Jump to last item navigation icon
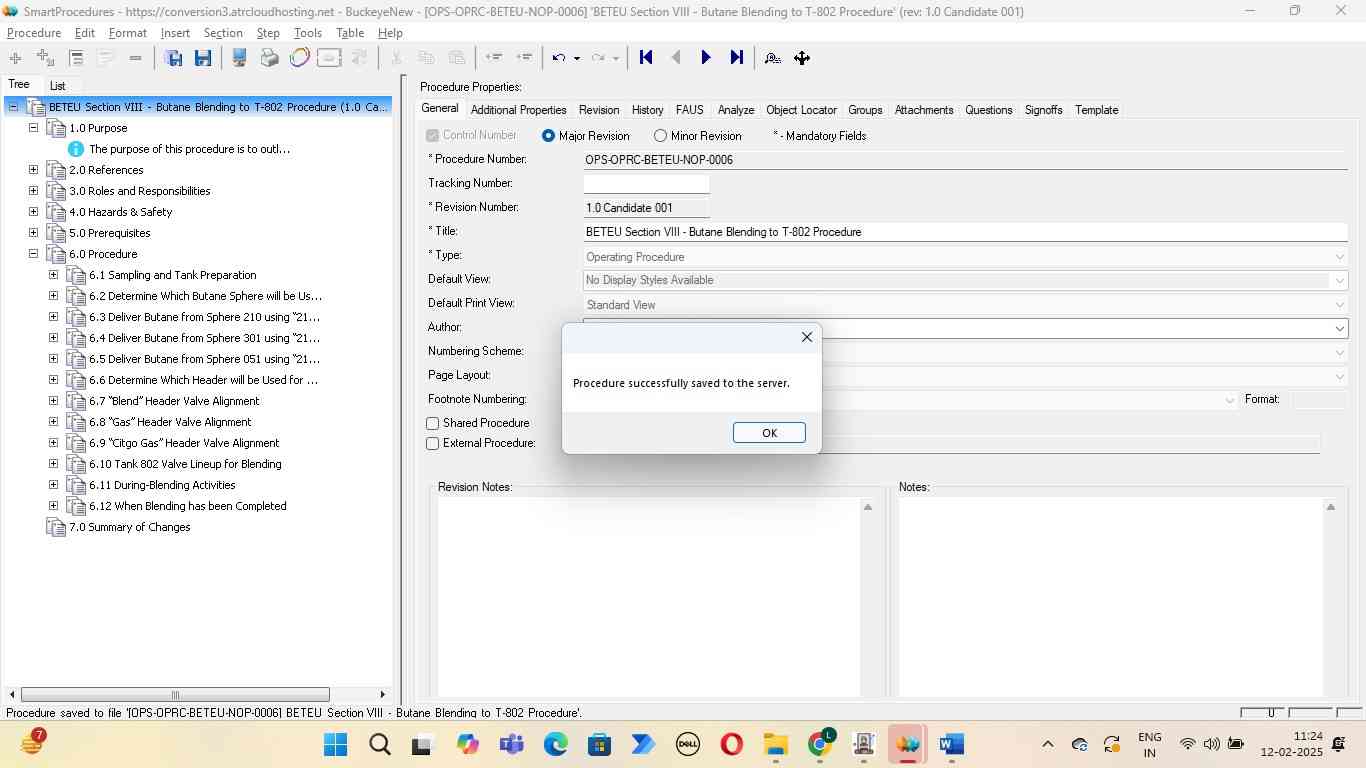 tap(736, 58)
